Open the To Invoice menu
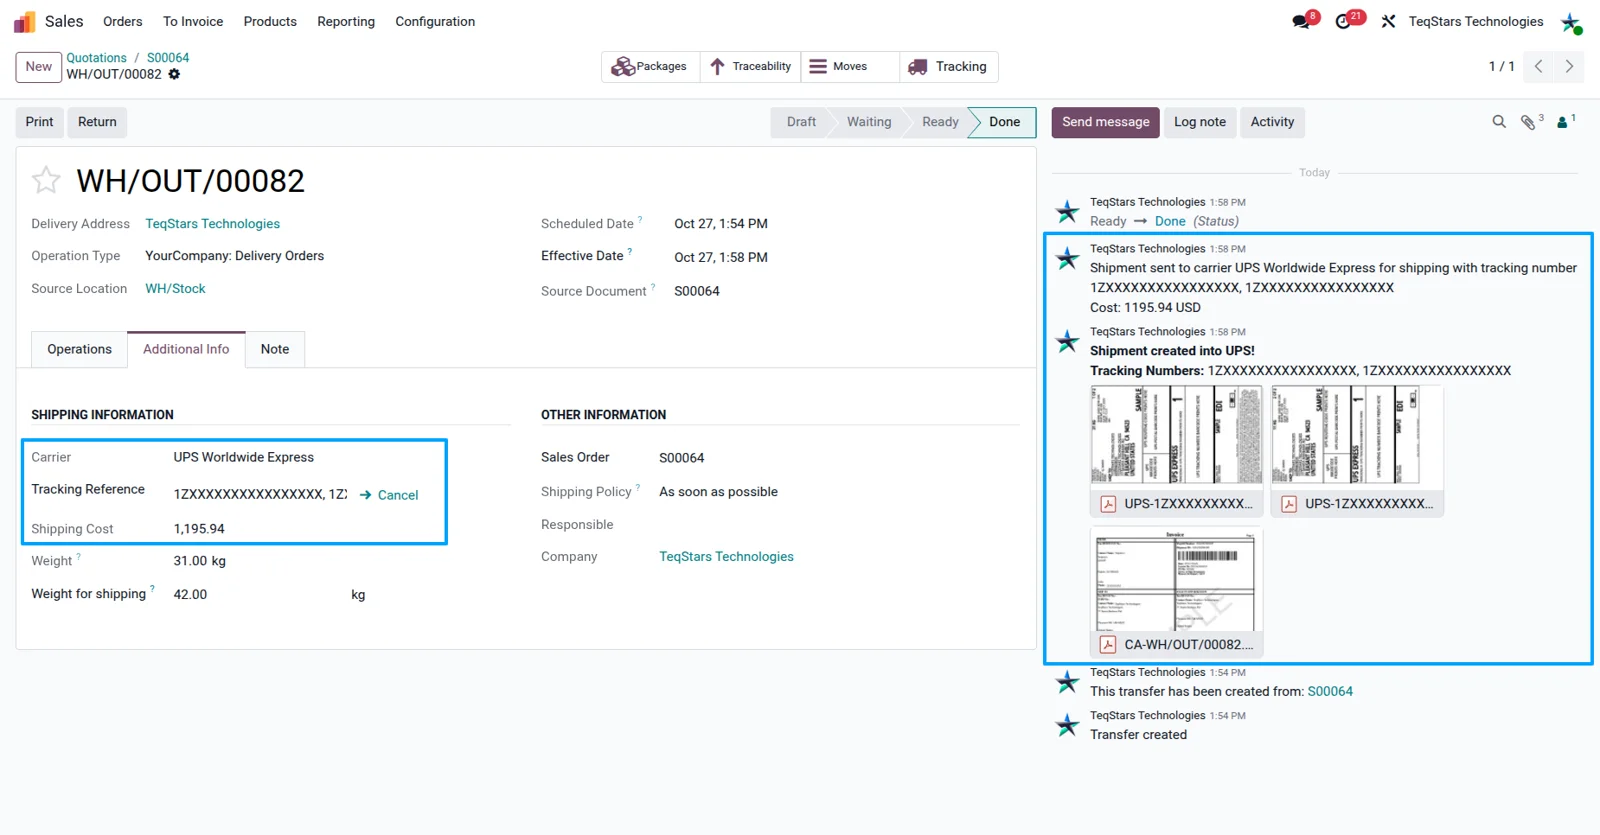Viewport: 1600px width, 835px height. point(193,22)
